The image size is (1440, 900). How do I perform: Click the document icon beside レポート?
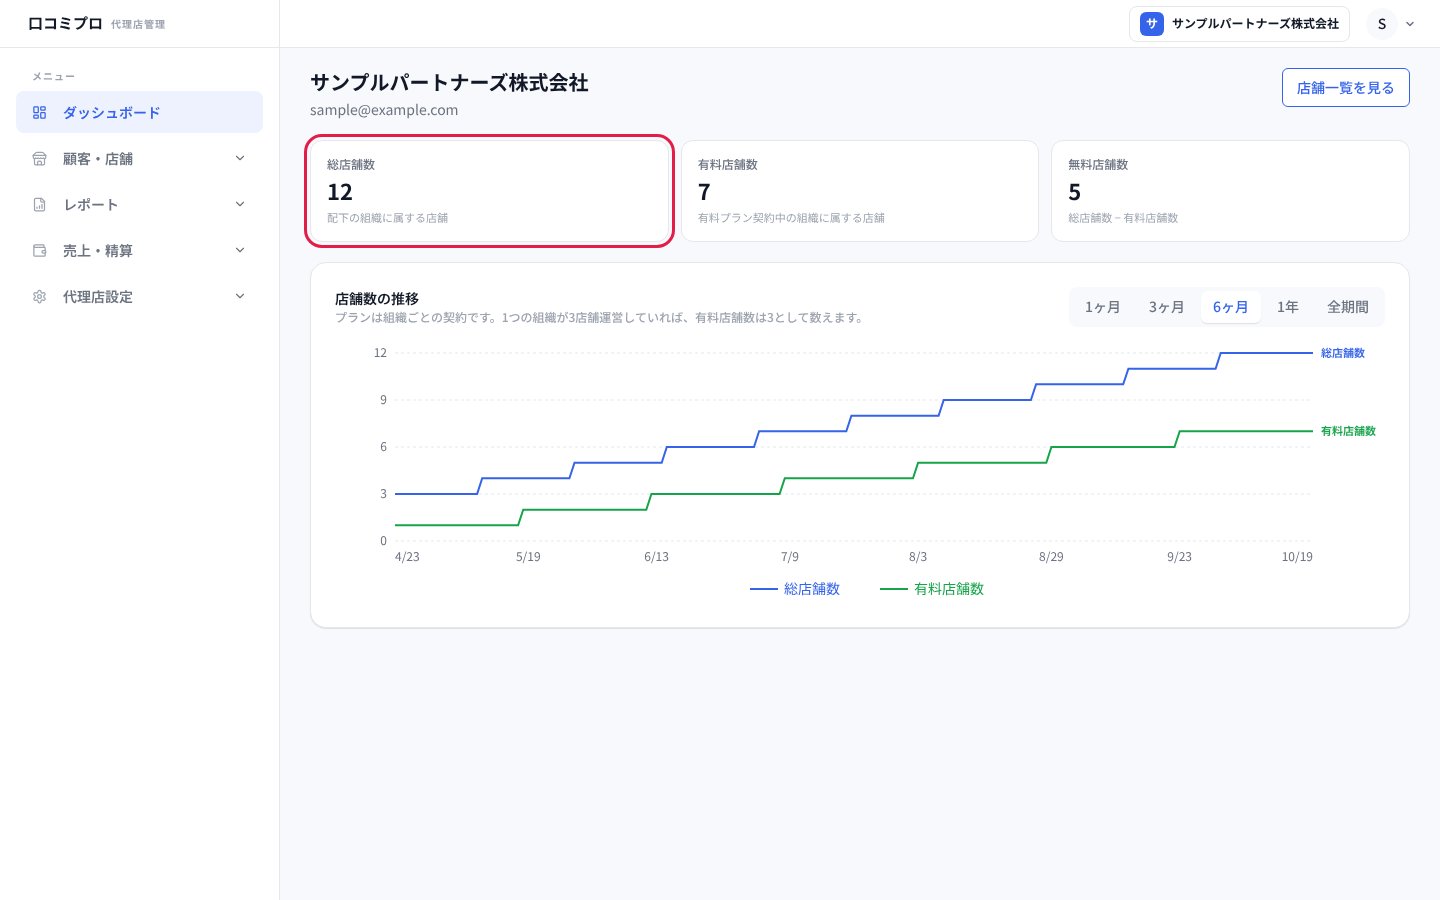[40, 205]
